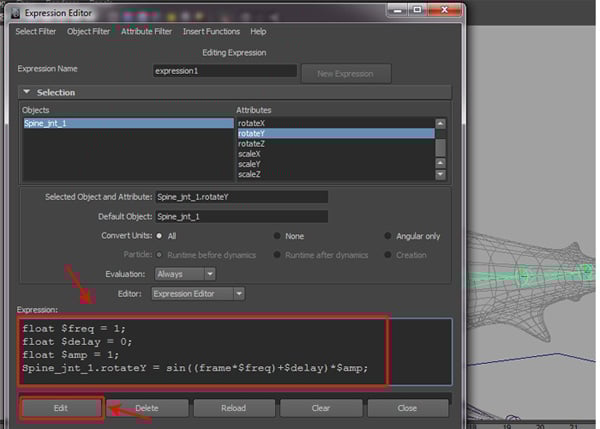Open the Editor dropdown
The width and height of the screenshot is (600, 429).
pyautogui.click(x=198, y=294)
